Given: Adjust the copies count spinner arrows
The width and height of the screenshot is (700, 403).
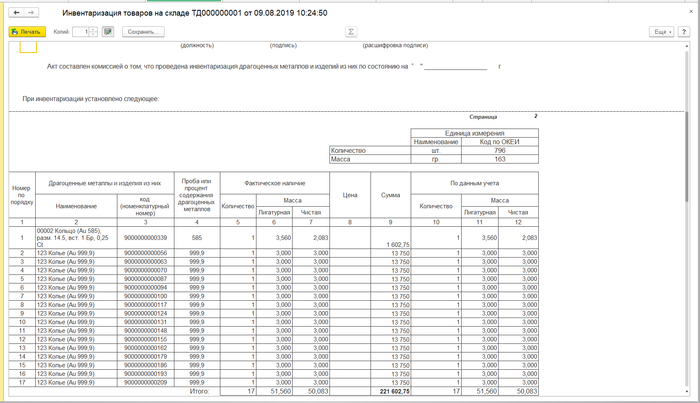Looking at the screenshot, I should click(x=93, y=32).
